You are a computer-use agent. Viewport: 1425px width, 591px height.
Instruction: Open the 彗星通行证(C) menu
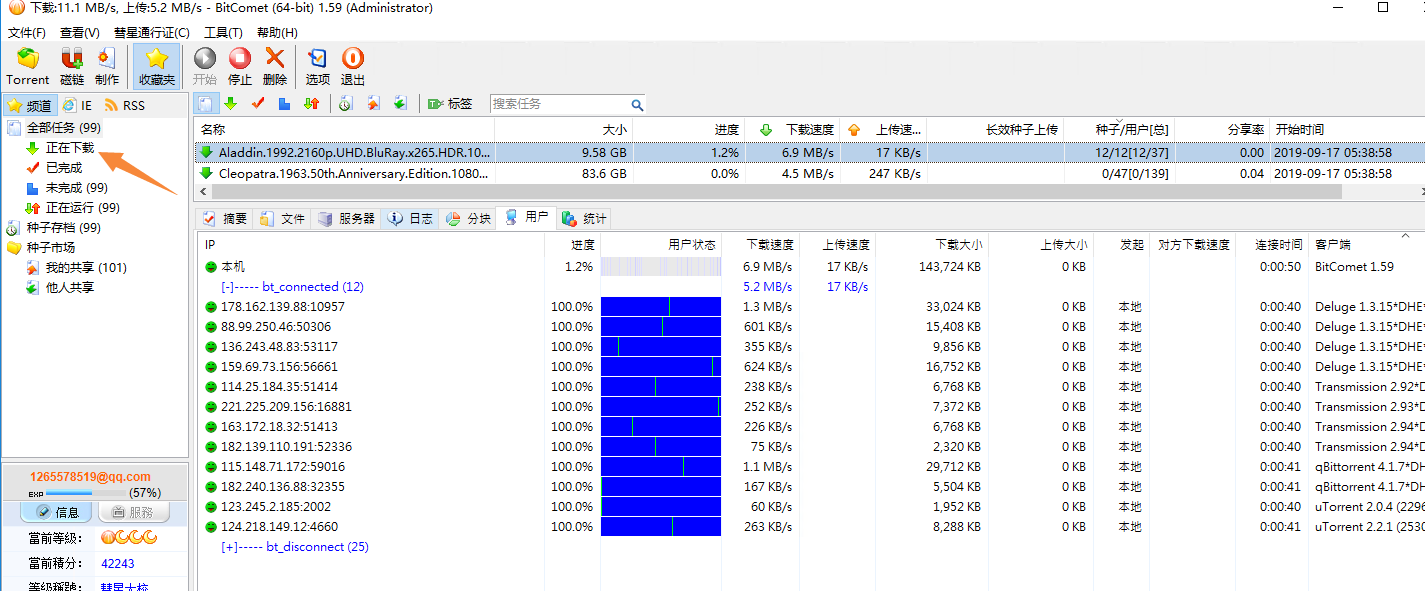click(x=152, y=33)
